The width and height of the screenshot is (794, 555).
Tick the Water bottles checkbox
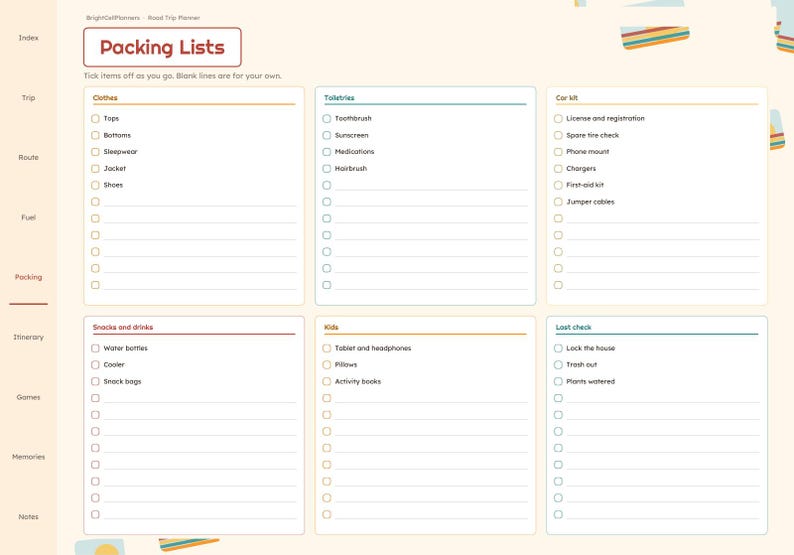coord(95,348)
